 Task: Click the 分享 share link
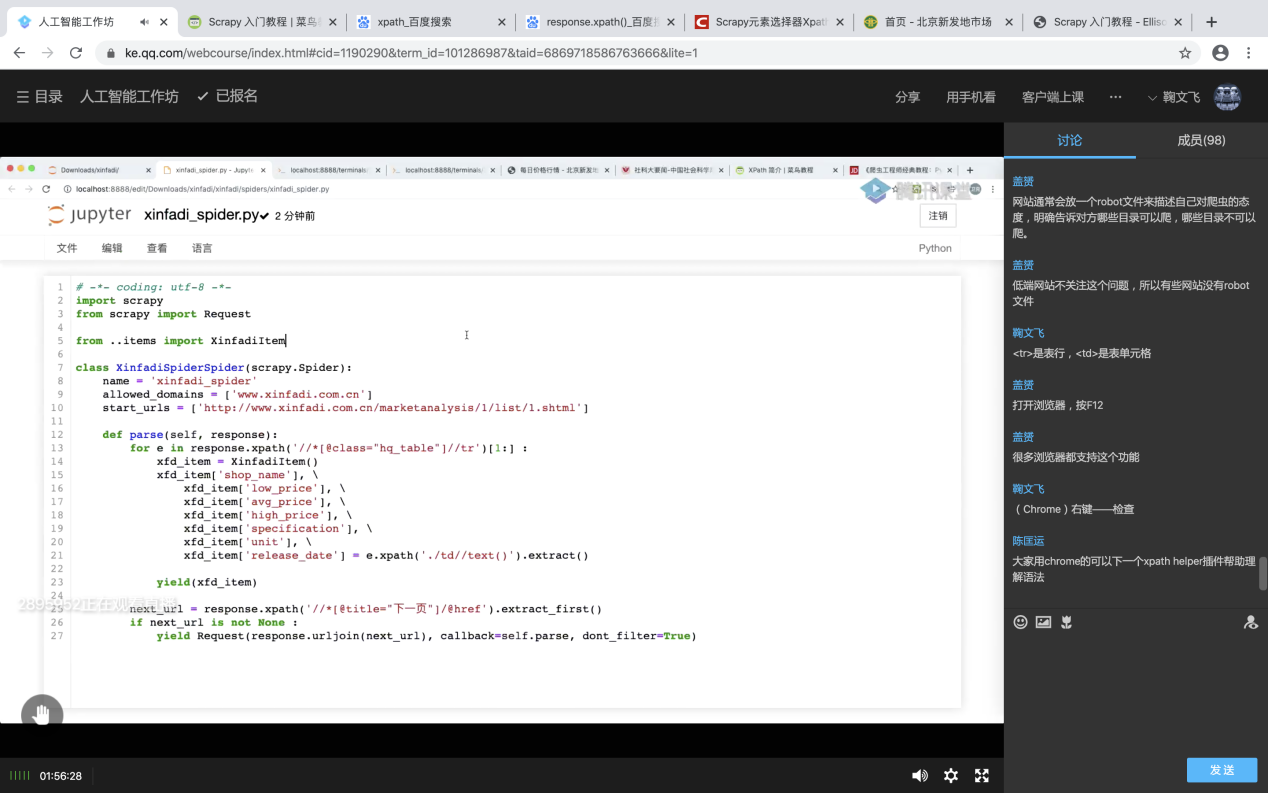(x=907, y=97)
